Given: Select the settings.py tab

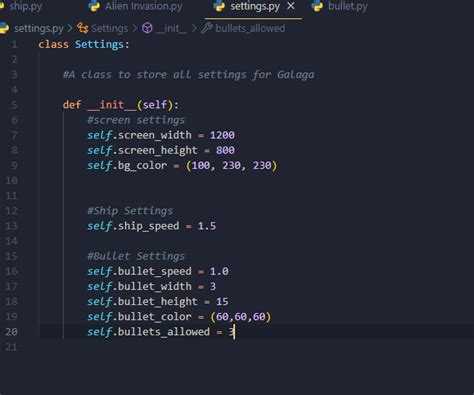Looking at the screenshot, I should click(255, 6).
